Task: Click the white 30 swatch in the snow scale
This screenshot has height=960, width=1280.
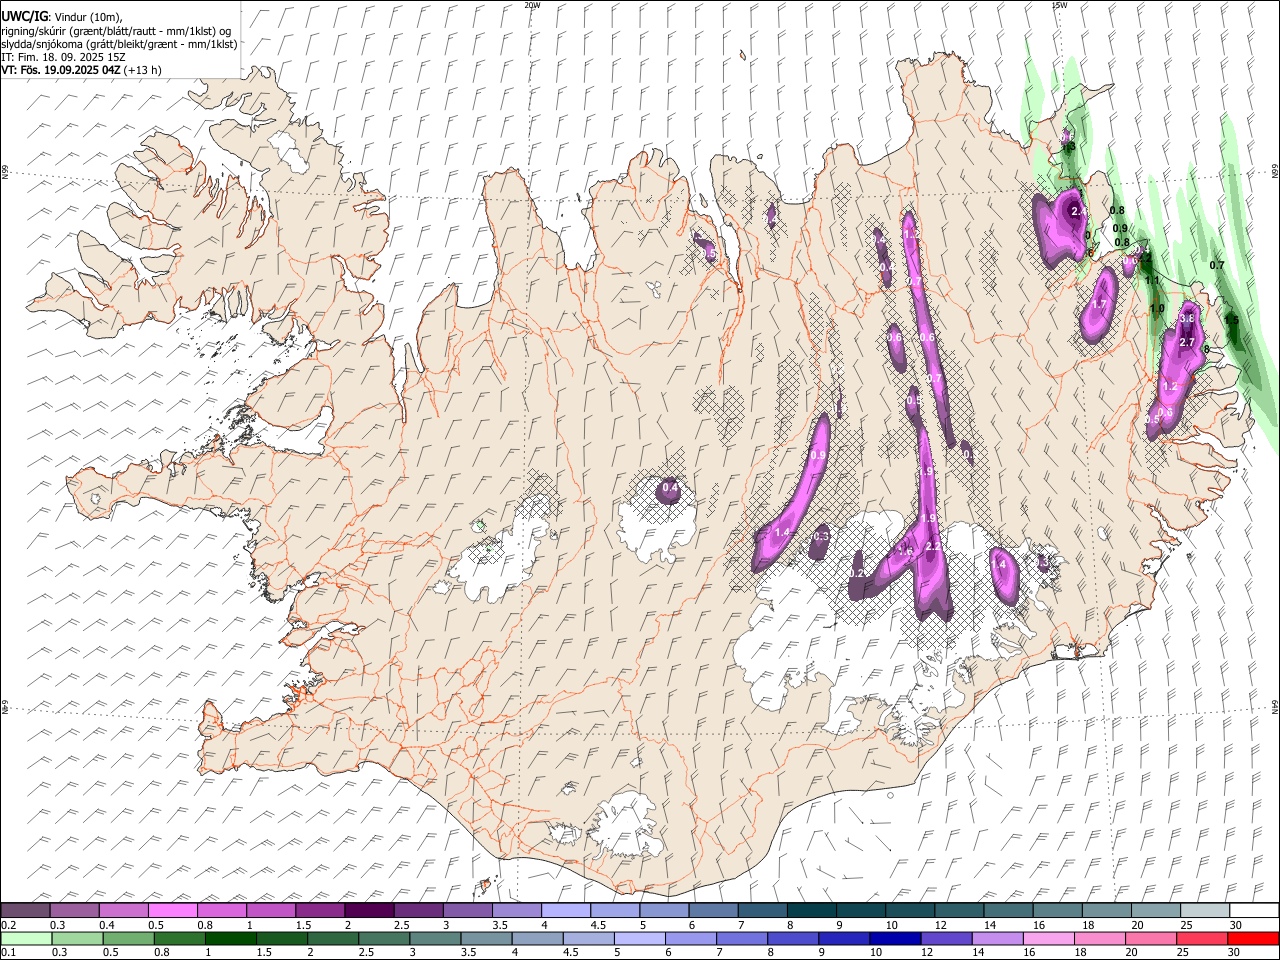Action: tap(1254, 910)
